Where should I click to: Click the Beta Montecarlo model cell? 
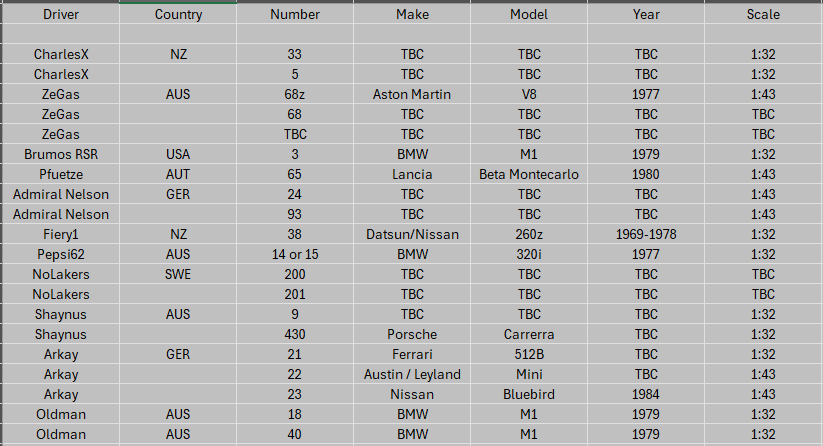529,174
